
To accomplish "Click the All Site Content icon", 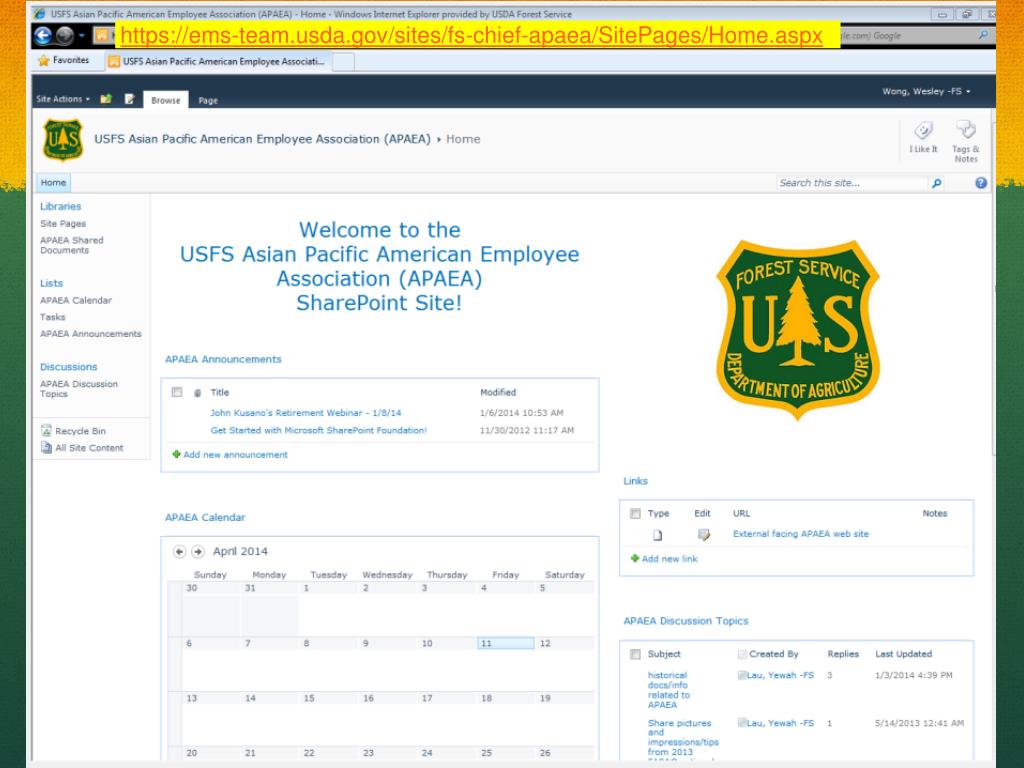I will [46, 447].
